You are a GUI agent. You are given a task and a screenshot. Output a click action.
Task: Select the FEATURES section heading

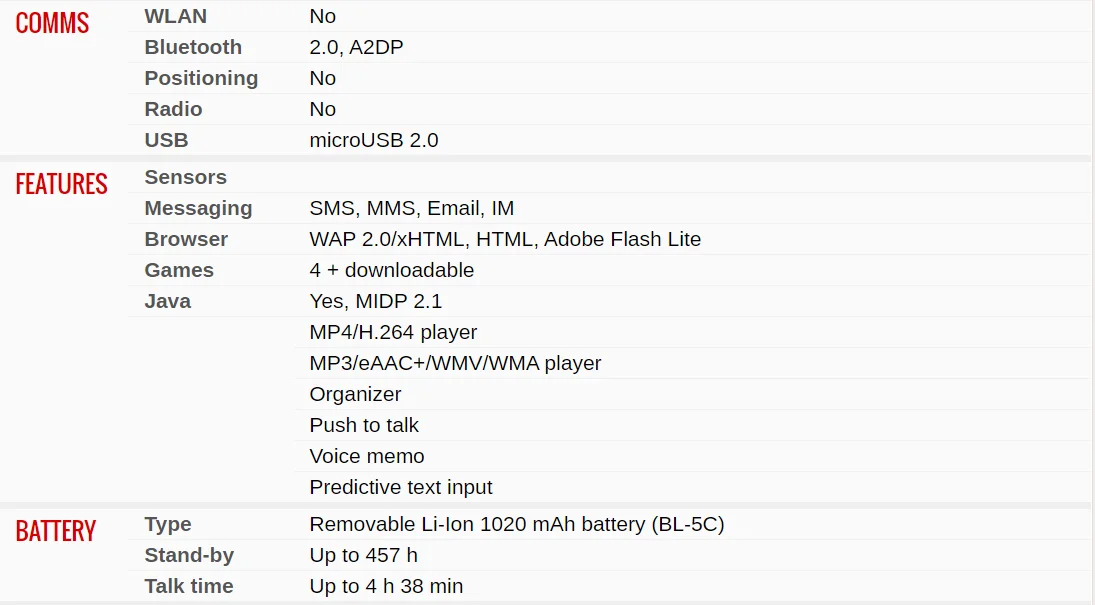[x=61, y=184]
